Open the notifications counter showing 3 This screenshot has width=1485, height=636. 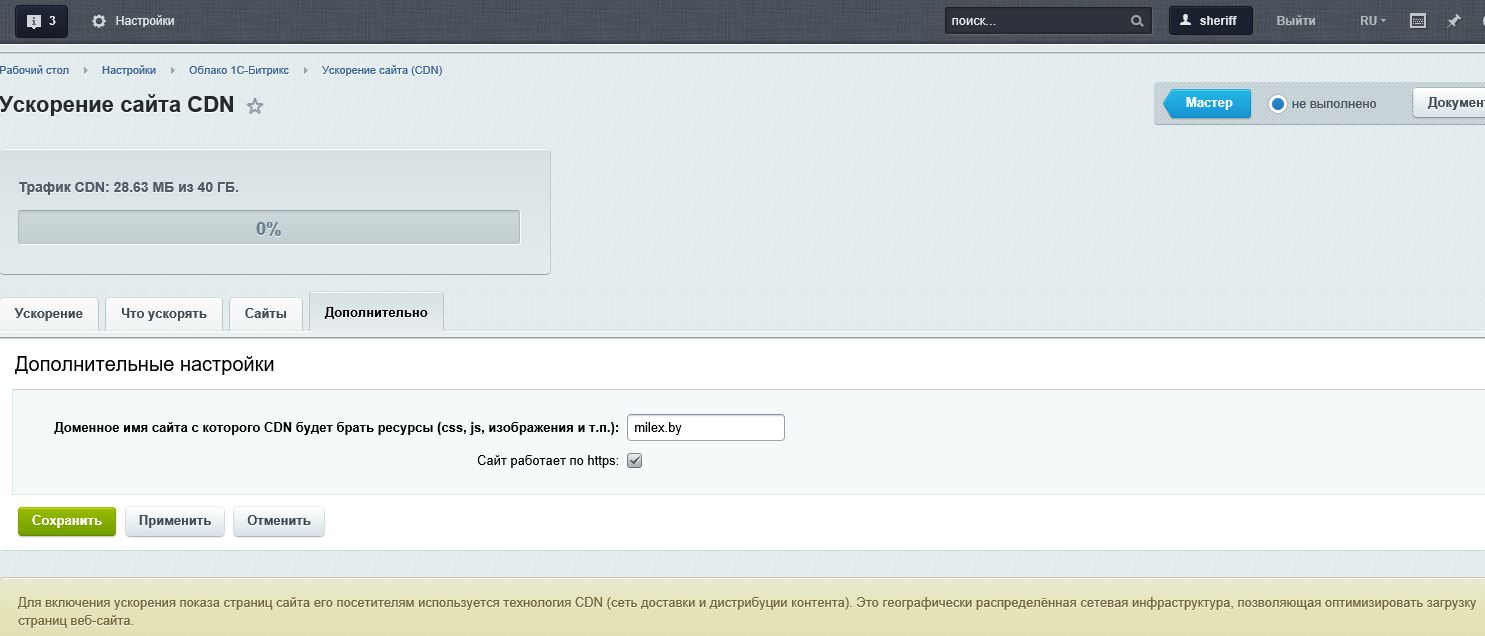(41, 21)
